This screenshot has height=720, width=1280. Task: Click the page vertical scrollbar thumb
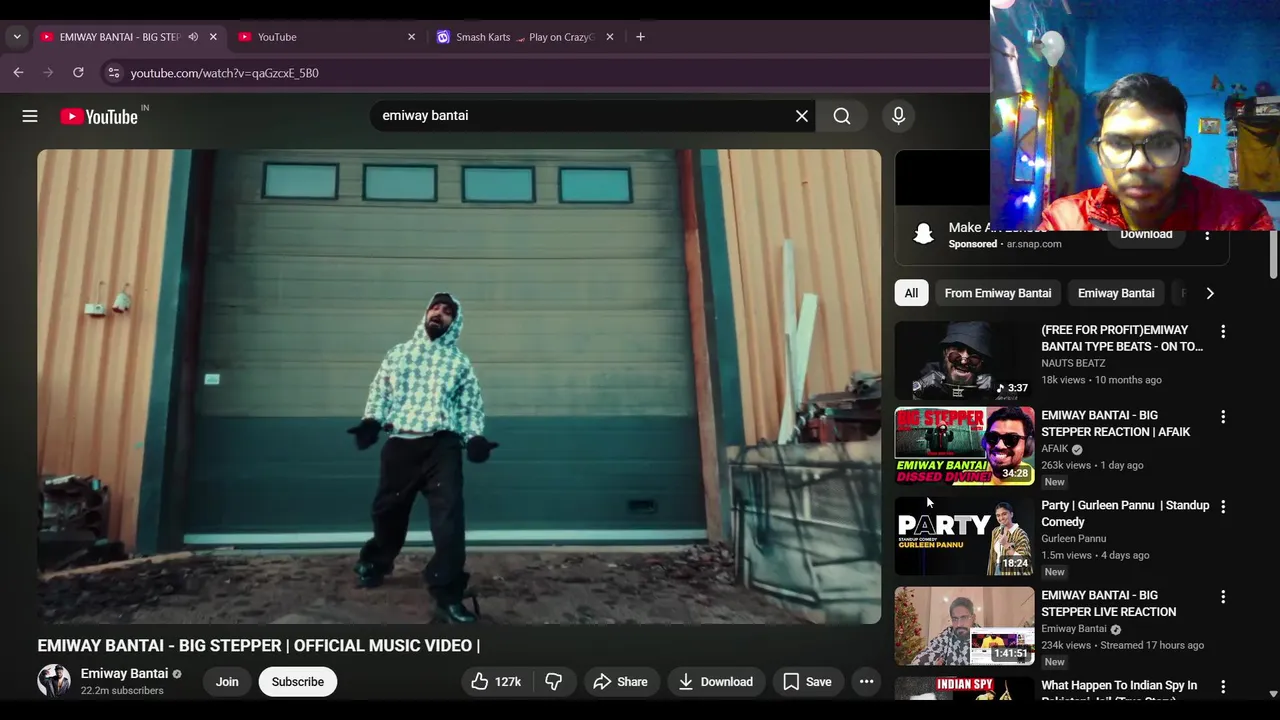[x=1273, y=255]
